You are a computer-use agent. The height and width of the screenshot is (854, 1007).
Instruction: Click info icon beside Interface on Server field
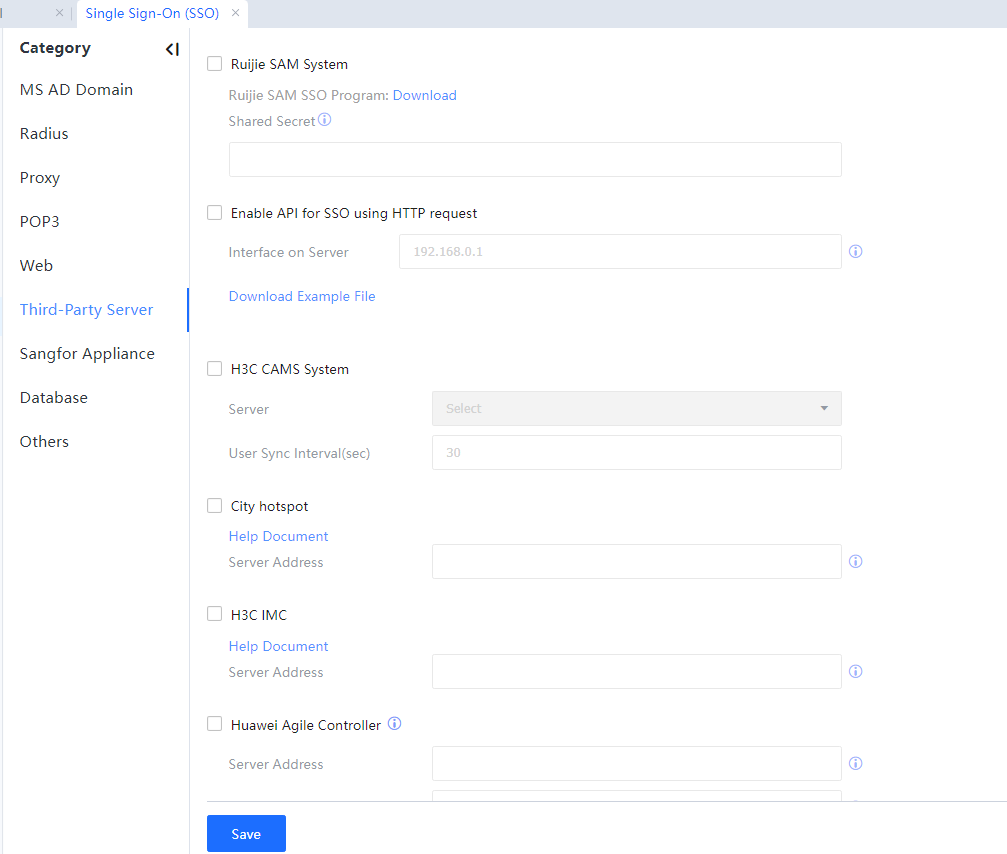tap(855, 252)
